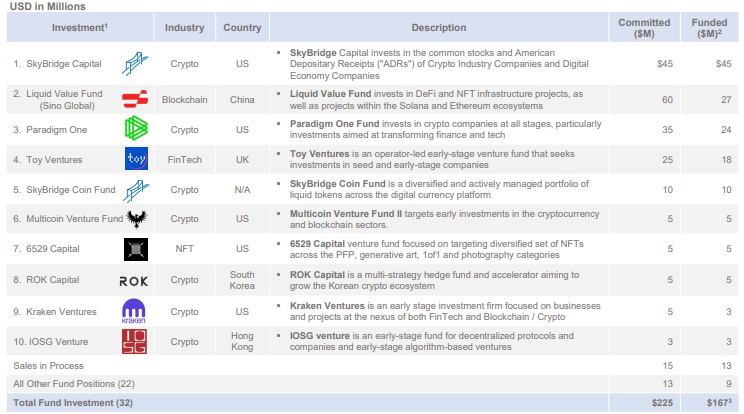The height and width of the screenshot is (414, 744).
Task: Click the SkyBridge Capital logo icon
Action: pyautogui.click(x=135, y=65)
